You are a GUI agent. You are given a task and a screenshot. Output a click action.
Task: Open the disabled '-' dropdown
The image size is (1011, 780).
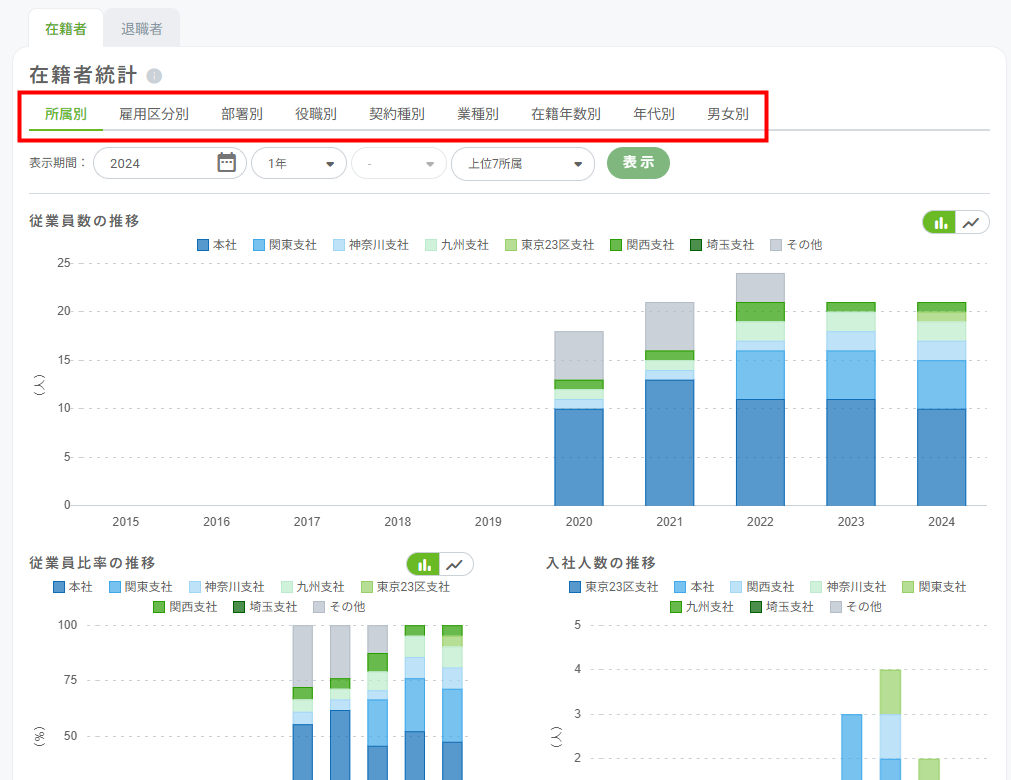click(x=399, y=164)
